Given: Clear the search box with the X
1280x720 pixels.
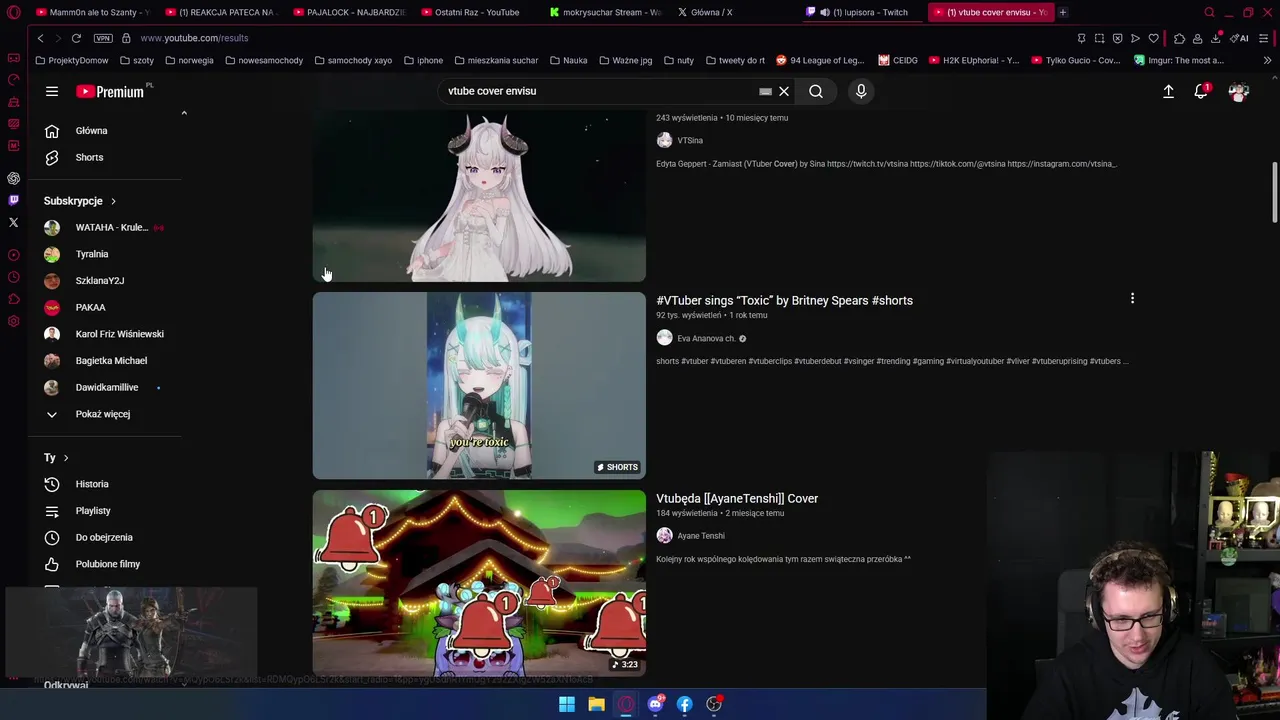Looking at the screenshot, I should pyautogui.click(x=784, y=91).
